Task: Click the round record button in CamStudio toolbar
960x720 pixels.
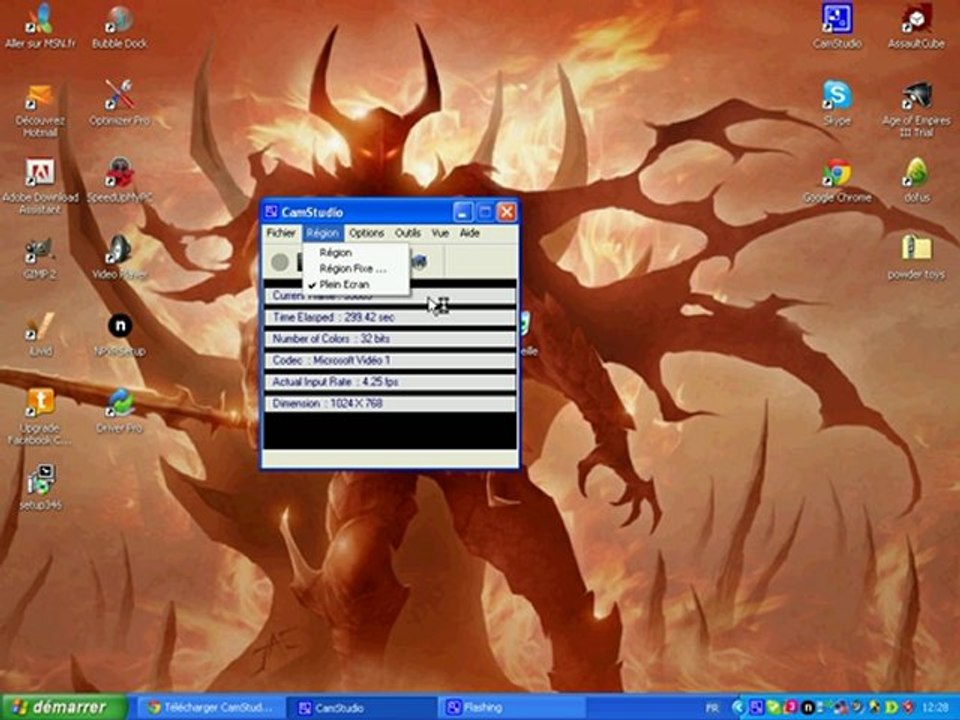Action: 280,263
